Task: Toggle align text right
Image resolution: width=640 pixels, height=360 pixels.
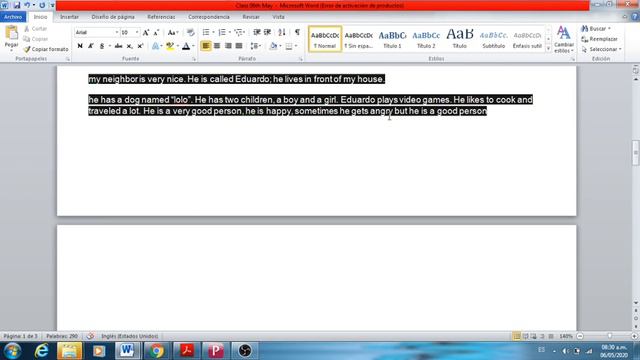Action: pyautogui.click(x=228, y=46)
